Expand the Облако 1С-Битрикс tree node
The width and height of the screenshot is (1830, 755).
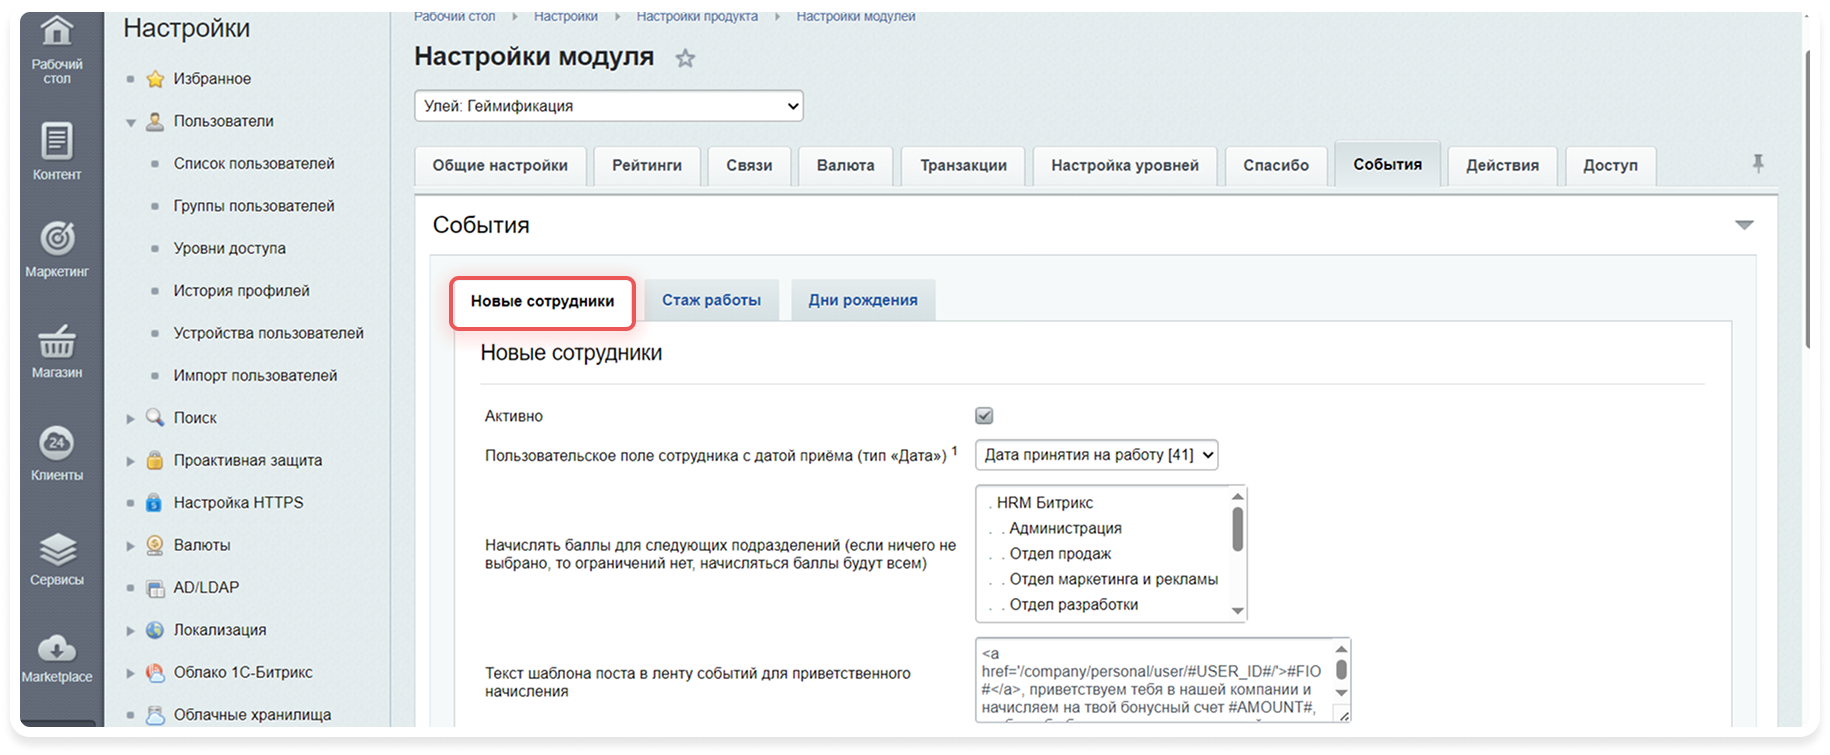(130, 673)
